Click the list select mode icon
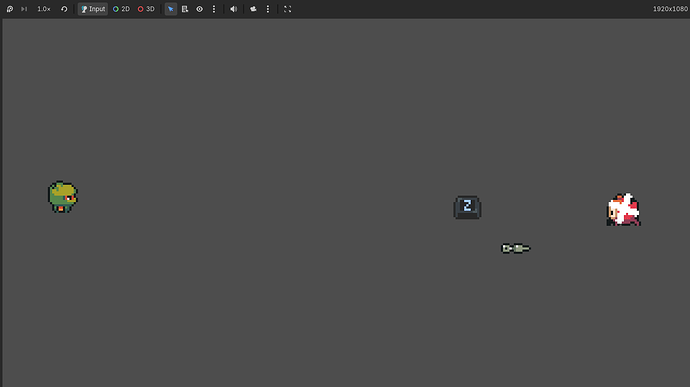 pos(185,9)
